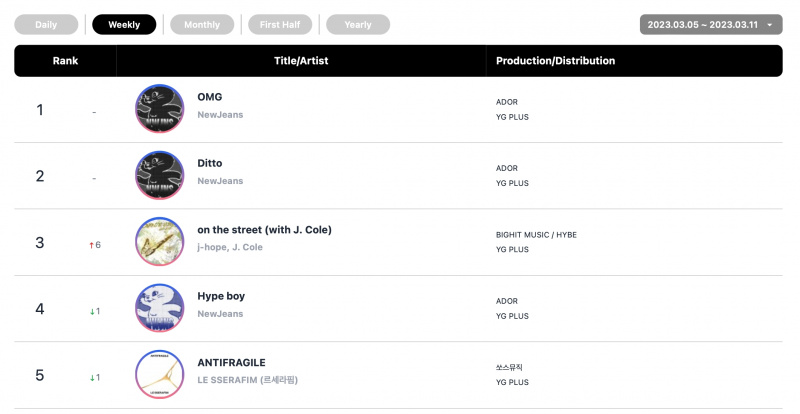Open the OMG song title link
The height and width of the screenshot is (414, 800).
point(210,97)
